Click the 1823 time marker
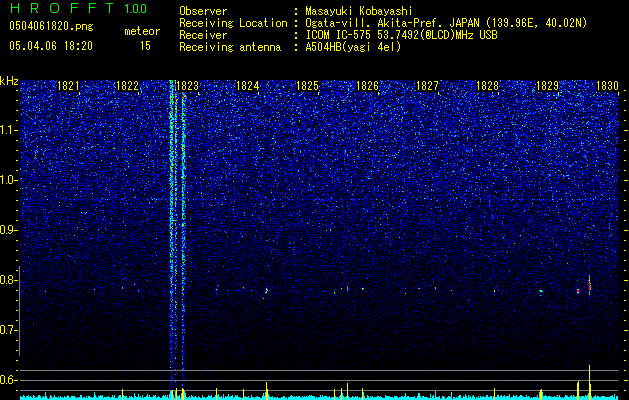629x400 pixels. click(x=188, y=86)
